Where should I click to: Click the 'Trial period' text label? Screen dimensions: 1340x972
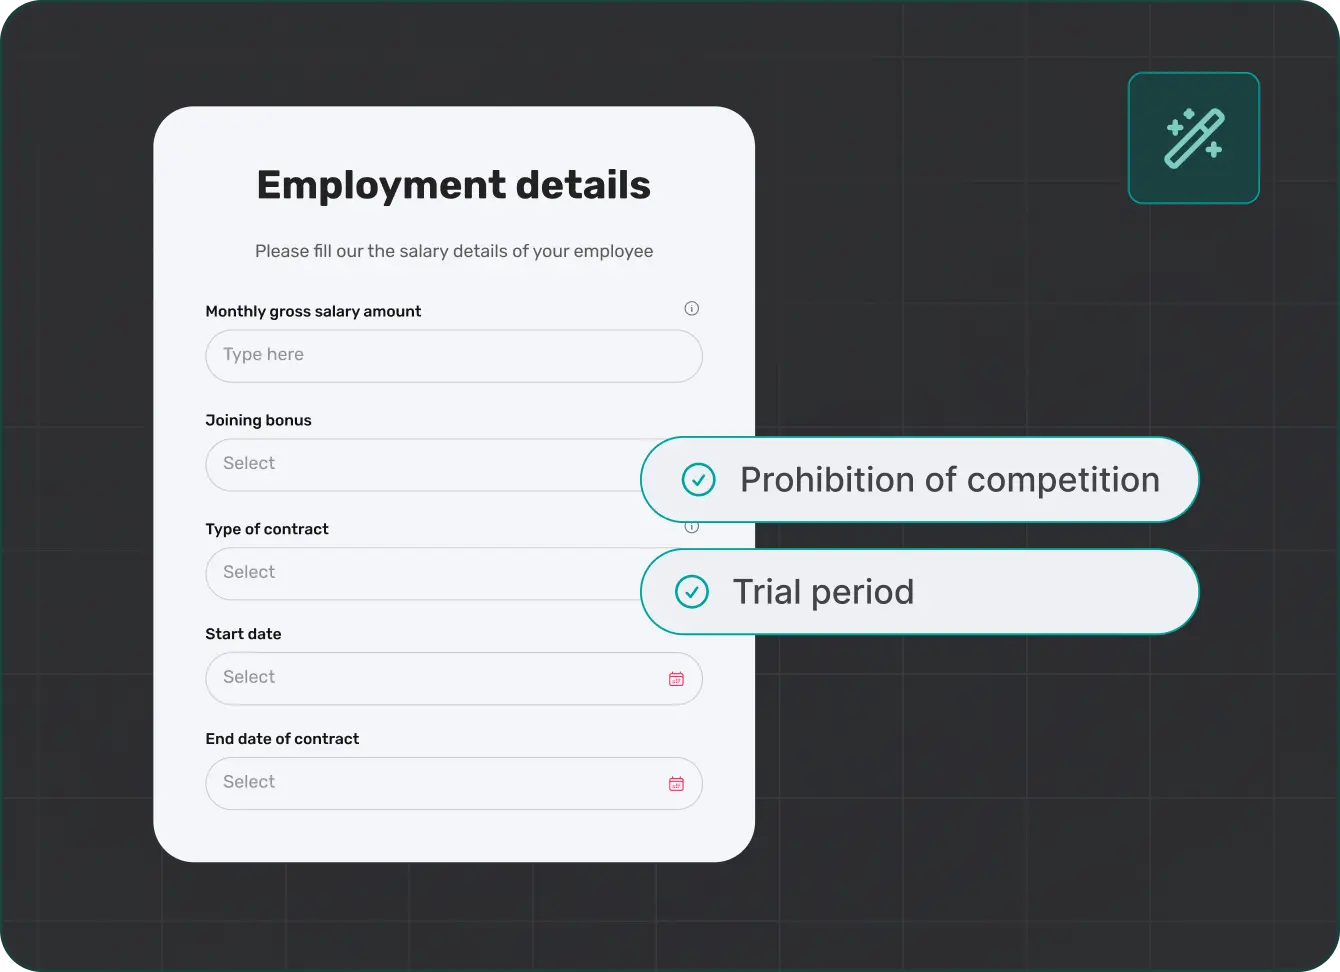click(823, 592)
